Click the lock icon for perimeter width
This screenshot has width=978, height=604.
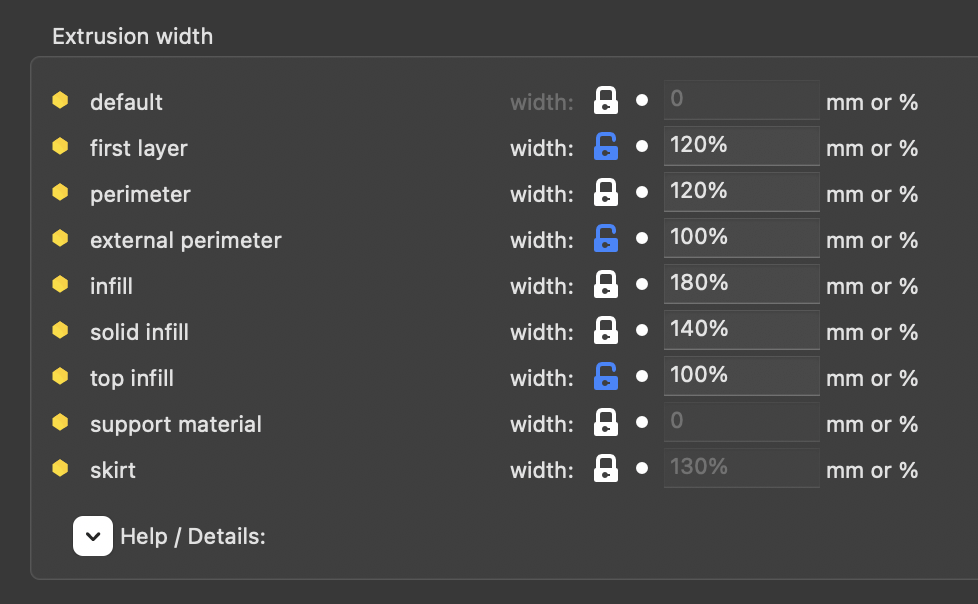(606, 193)
